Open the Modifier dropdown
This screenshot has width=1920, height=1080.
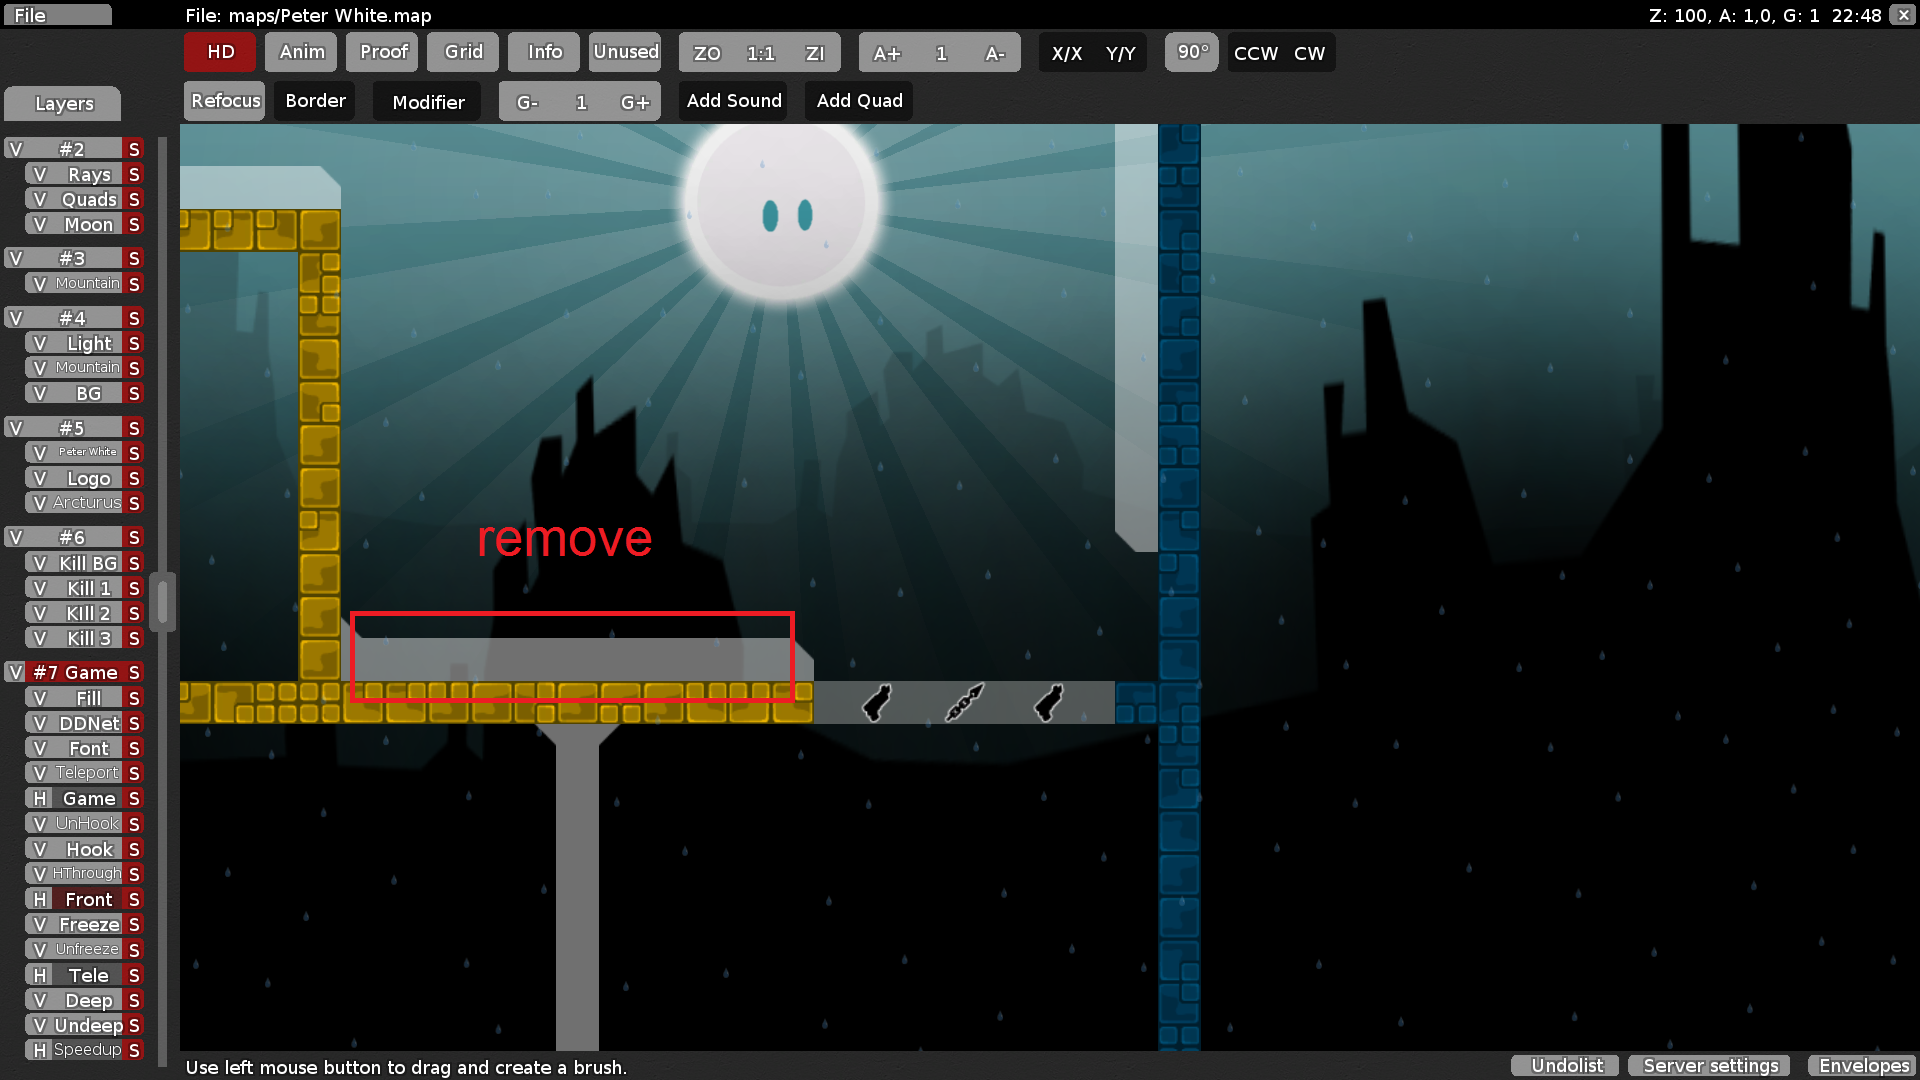[428, 102]
